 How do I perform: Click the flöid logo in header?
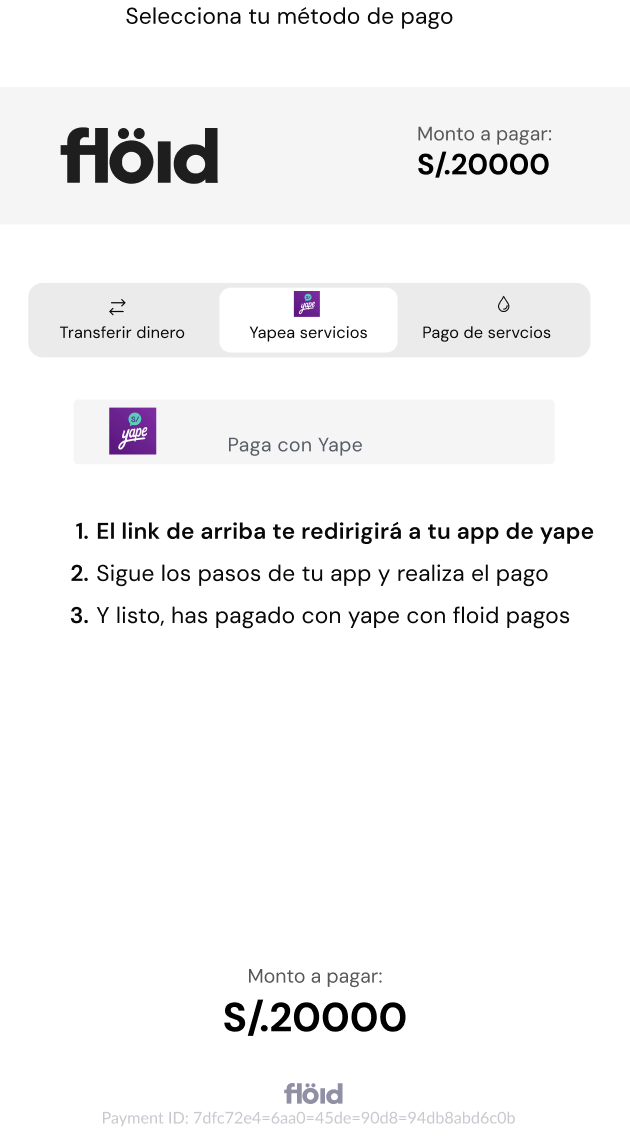(139, 155)
